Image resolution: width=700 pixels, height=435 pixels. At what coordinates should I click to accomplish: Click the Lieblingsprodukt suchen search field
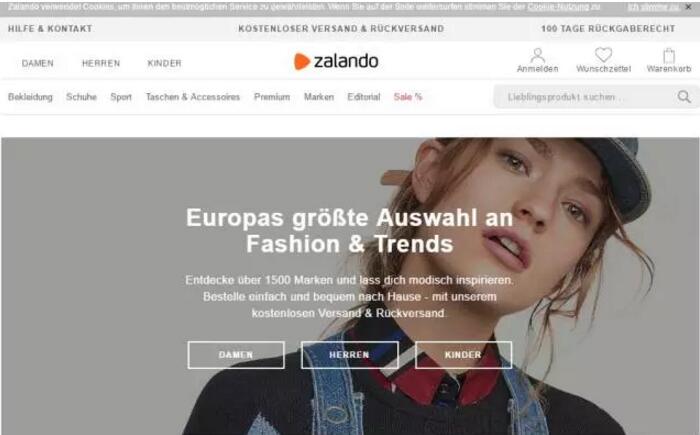tap(585, 96)
